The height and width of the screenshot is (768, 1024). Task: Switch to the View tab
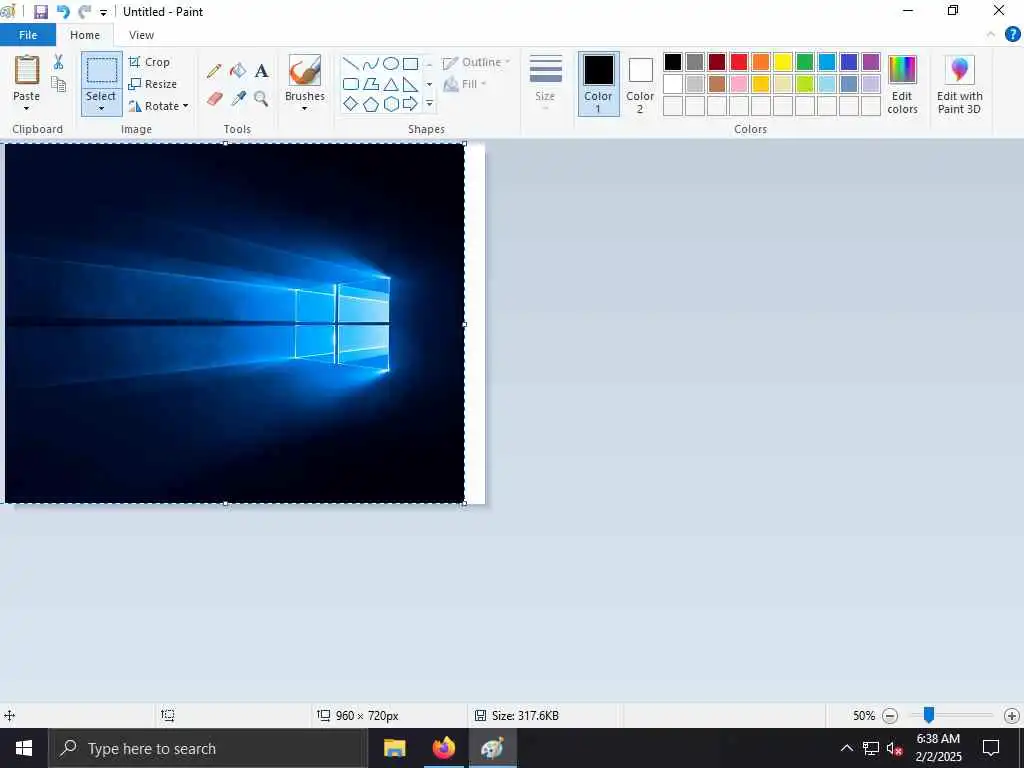[x=141, y=35]
